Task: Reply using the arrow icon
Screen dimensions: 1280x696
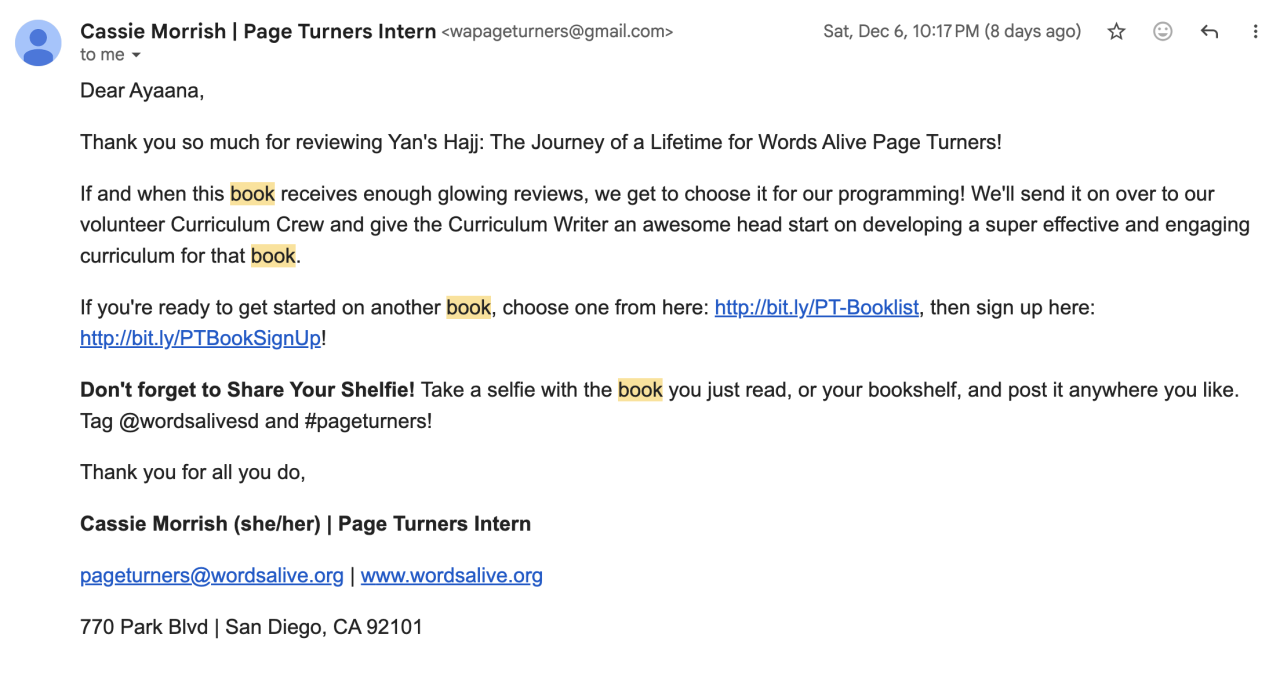Action: [1209, 32]
